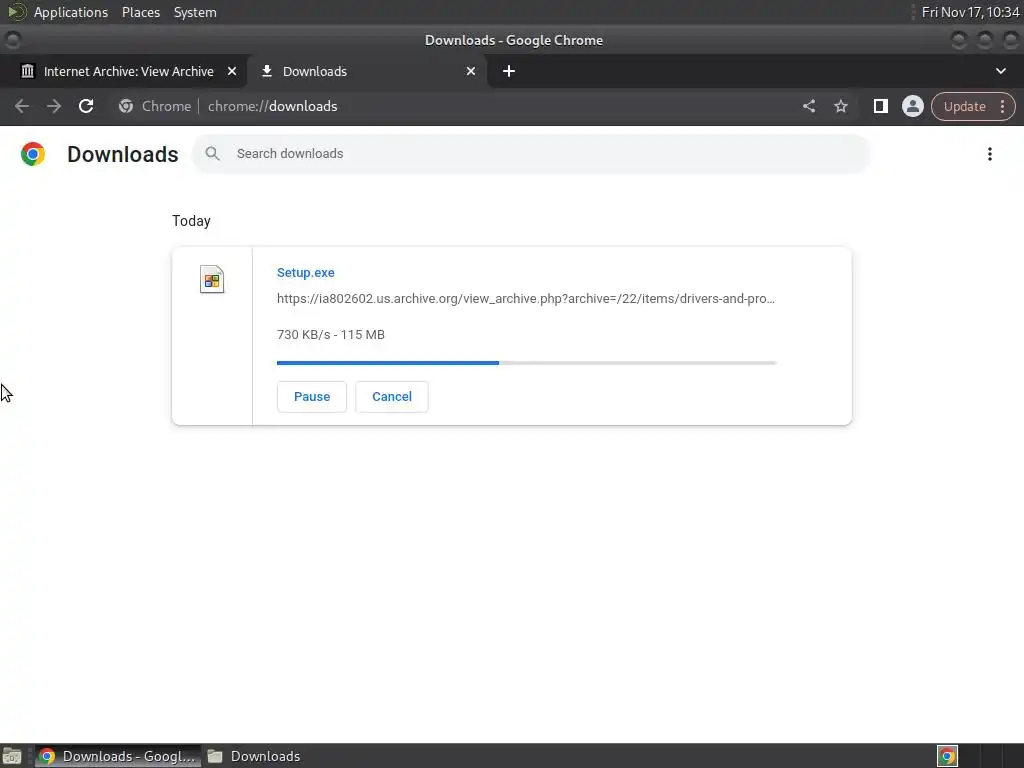Screen dimensions: 1024x768
Task: Click the Chrome logo beside Downloads heading
Action: pyautogui.click(x=33, y=154)
